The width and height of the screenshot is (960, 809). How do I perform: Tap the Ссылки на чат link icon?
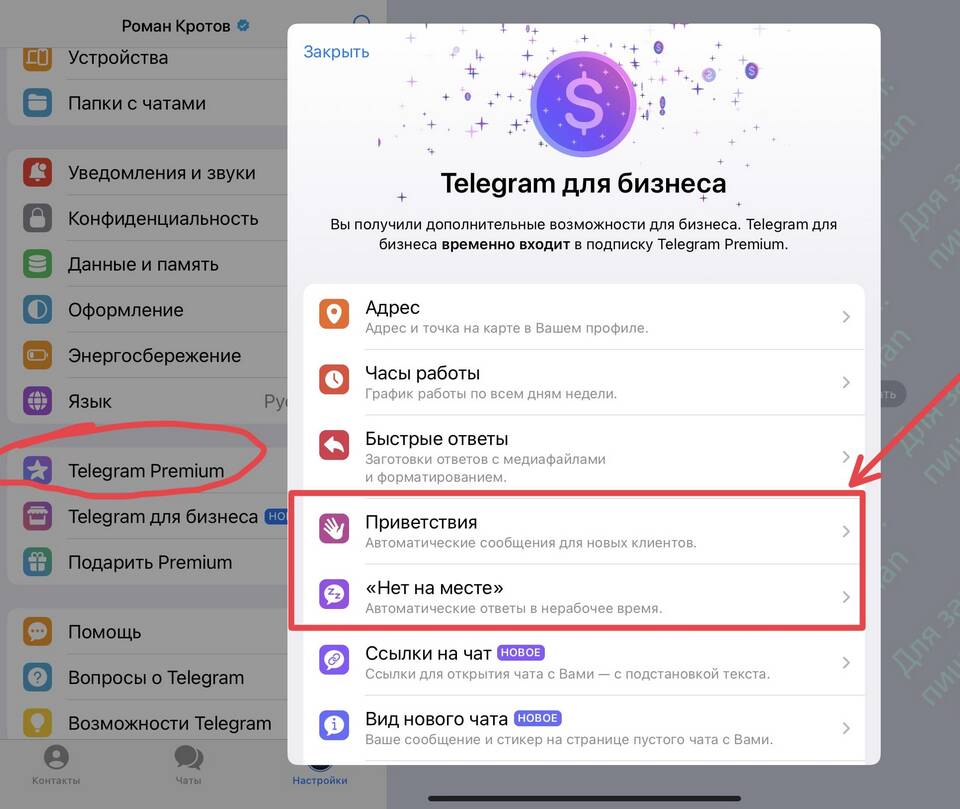[x=334, y=660]
